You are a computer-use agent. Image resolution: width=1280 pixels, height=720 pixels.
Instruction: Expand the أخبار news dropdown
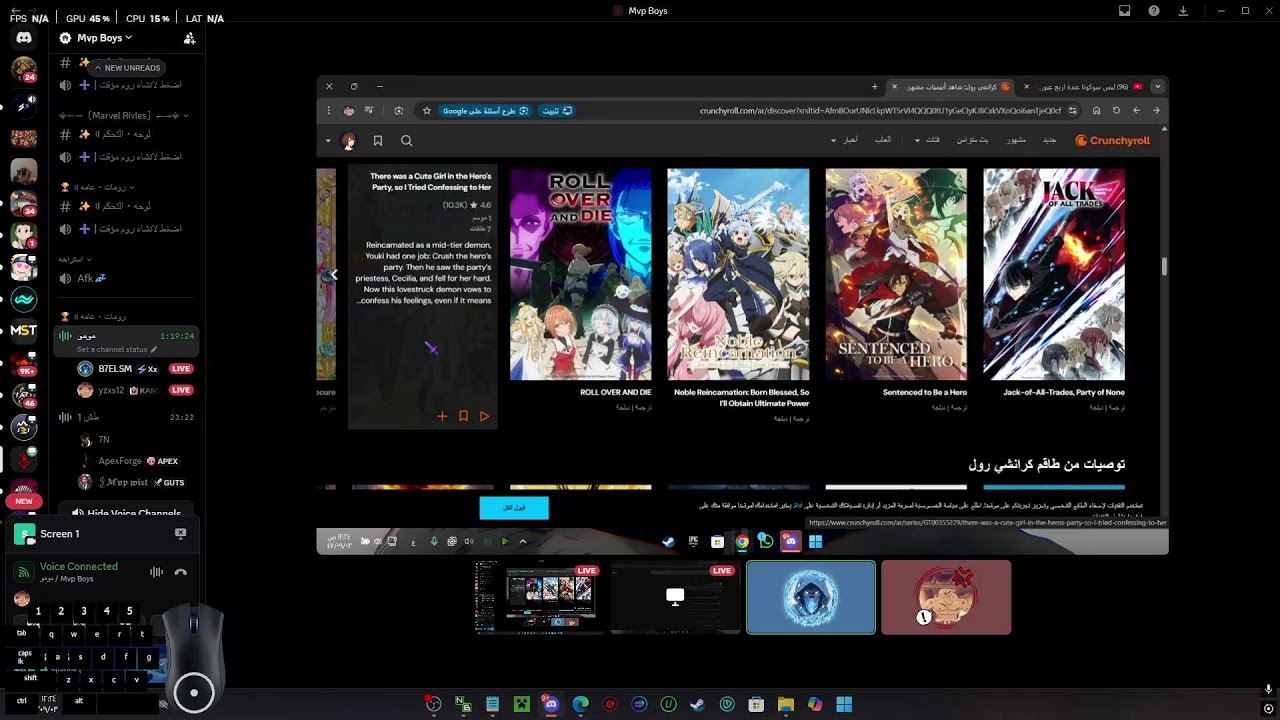pyautogui.click(x=844, y=140)
